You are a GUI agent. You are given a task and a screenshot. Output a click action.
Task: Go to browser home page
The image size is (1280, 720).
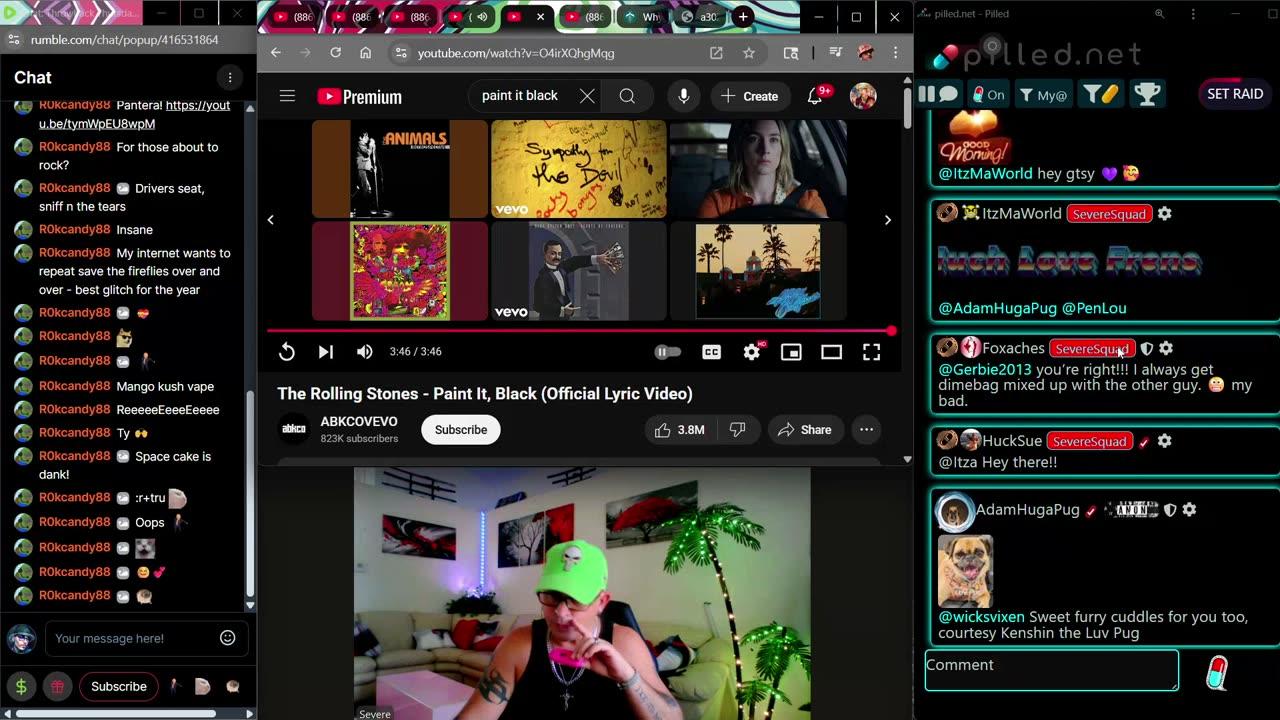tap(366, 53)
